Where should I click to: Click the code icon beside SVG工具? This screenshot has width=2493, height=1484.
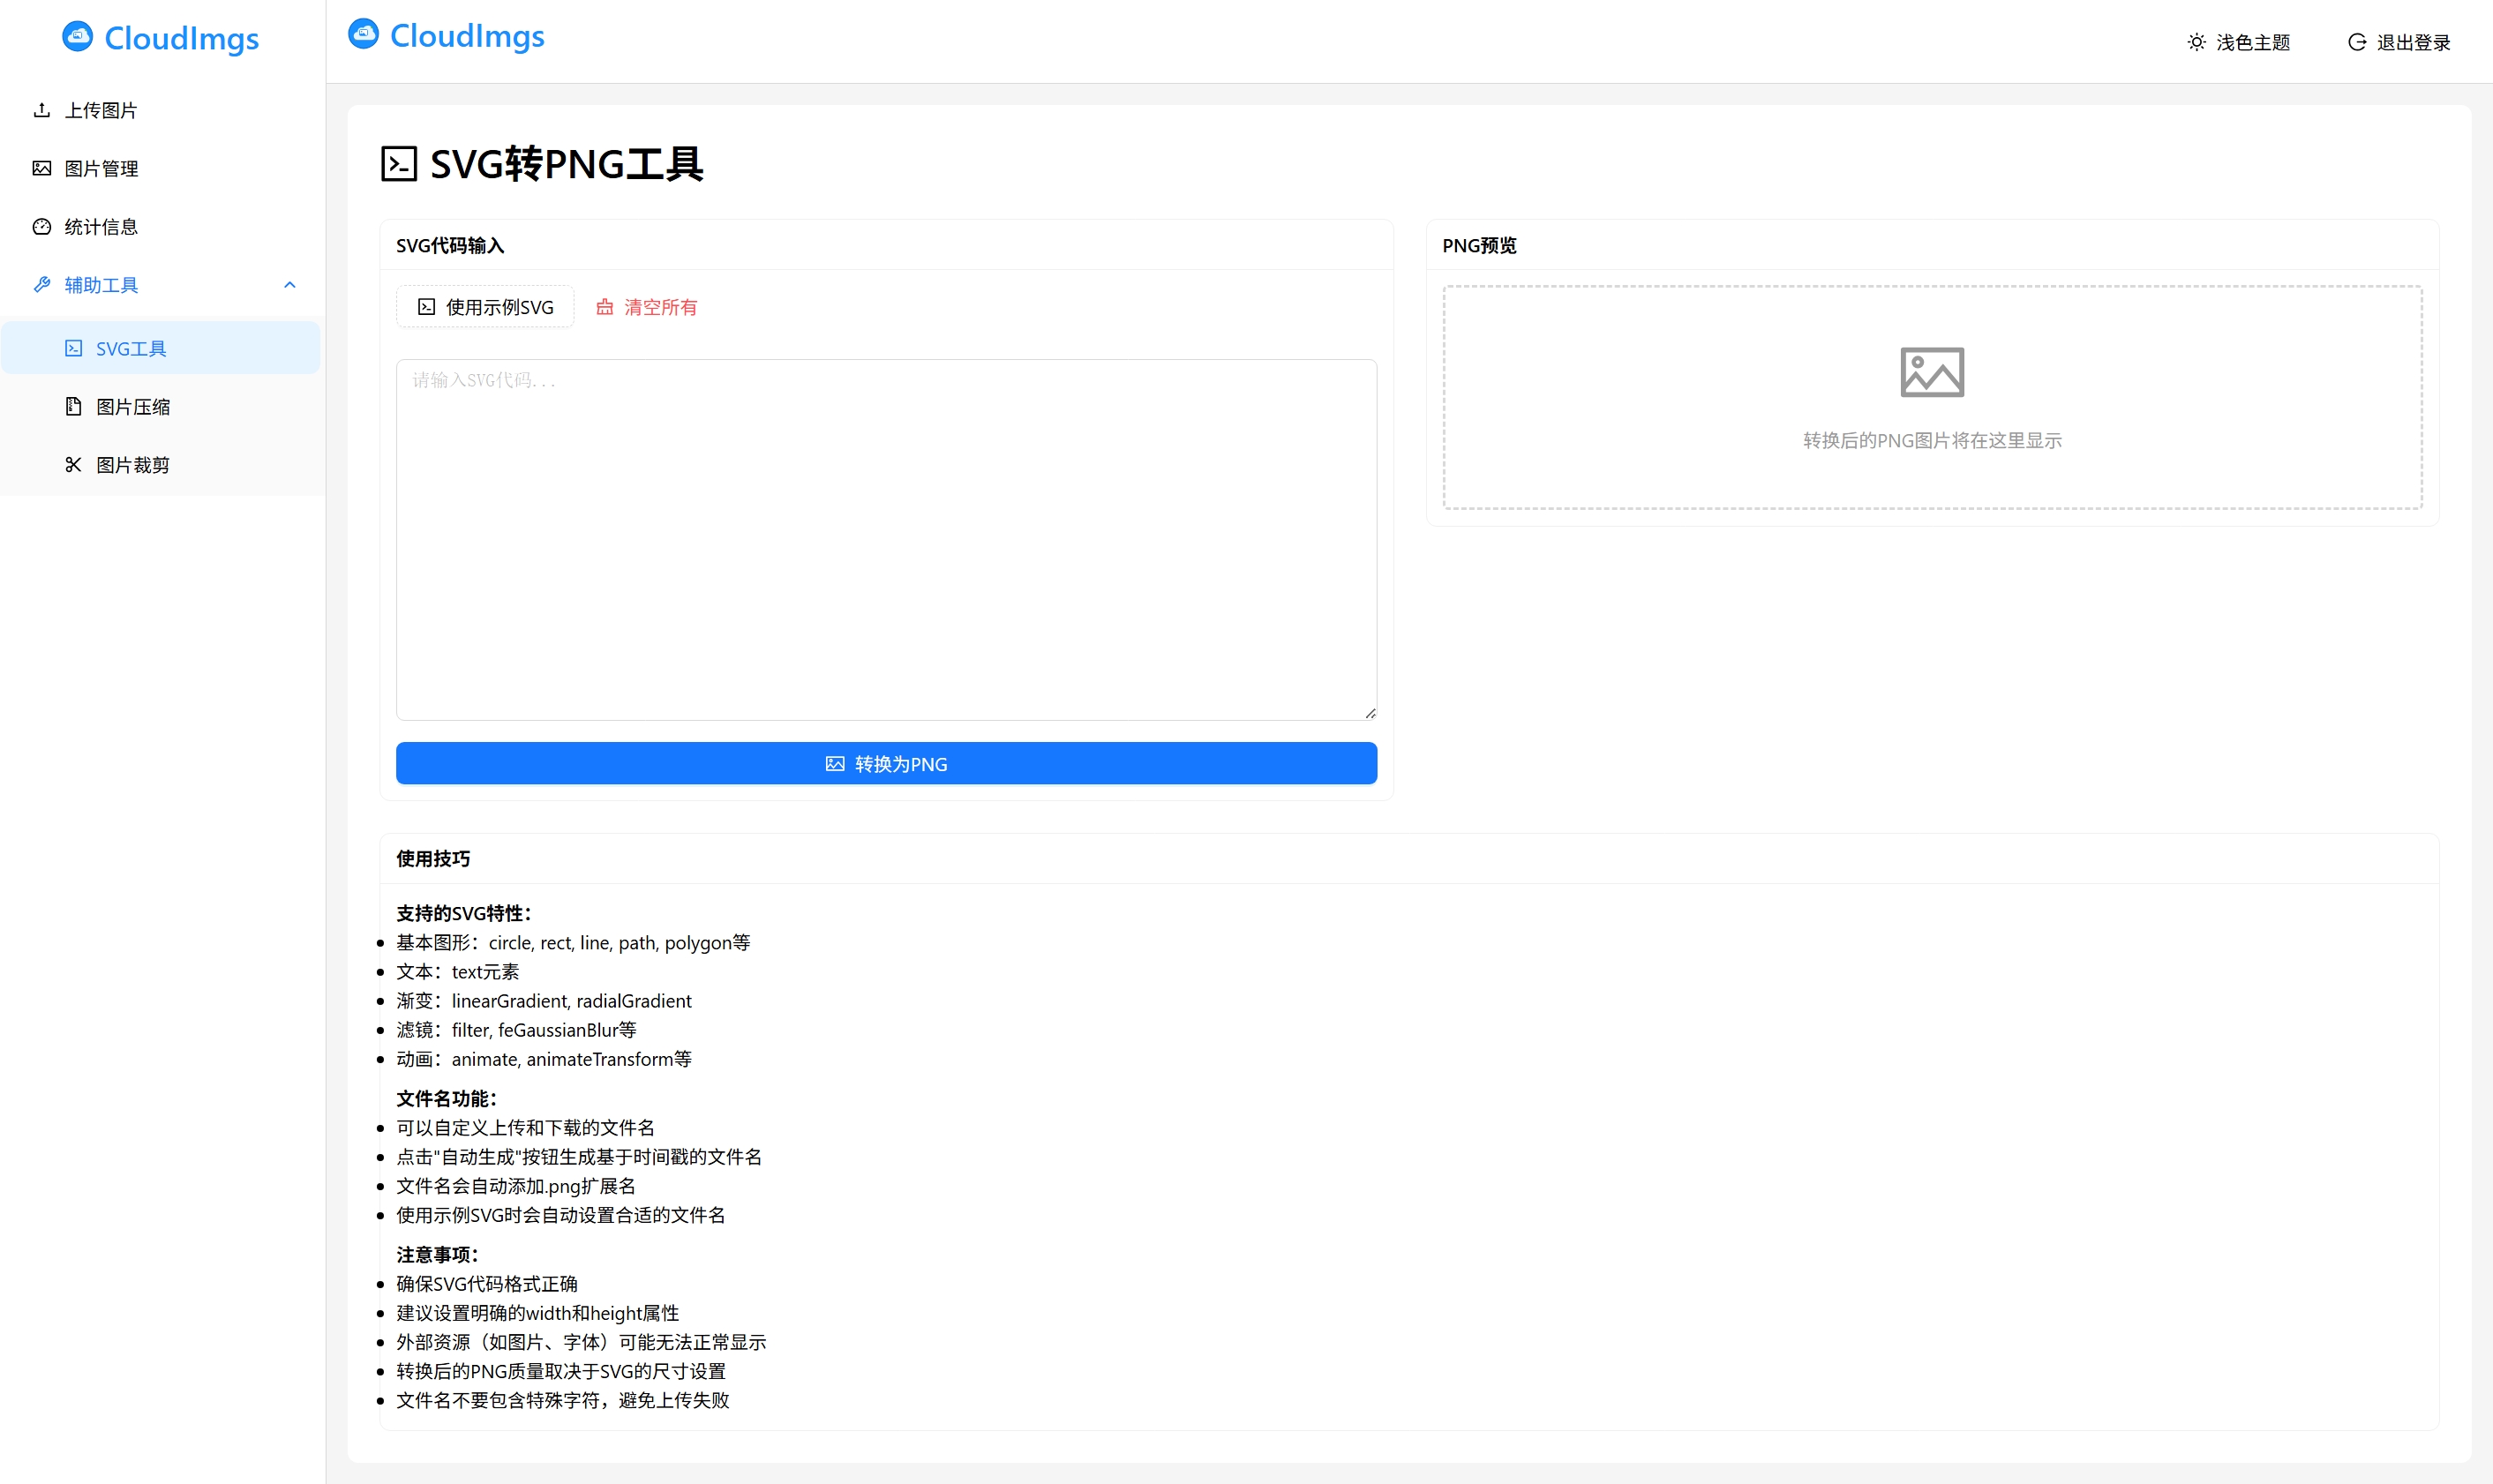74,348
